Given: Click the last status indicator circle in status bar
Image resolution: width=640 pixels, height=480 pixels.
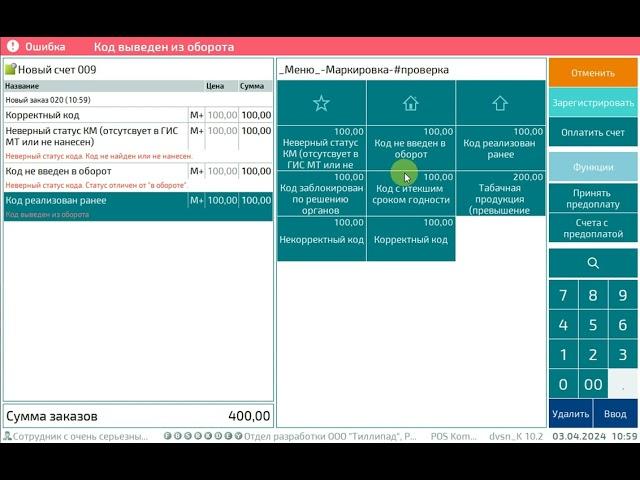Looking at the screenshot, I should point(238,436).
